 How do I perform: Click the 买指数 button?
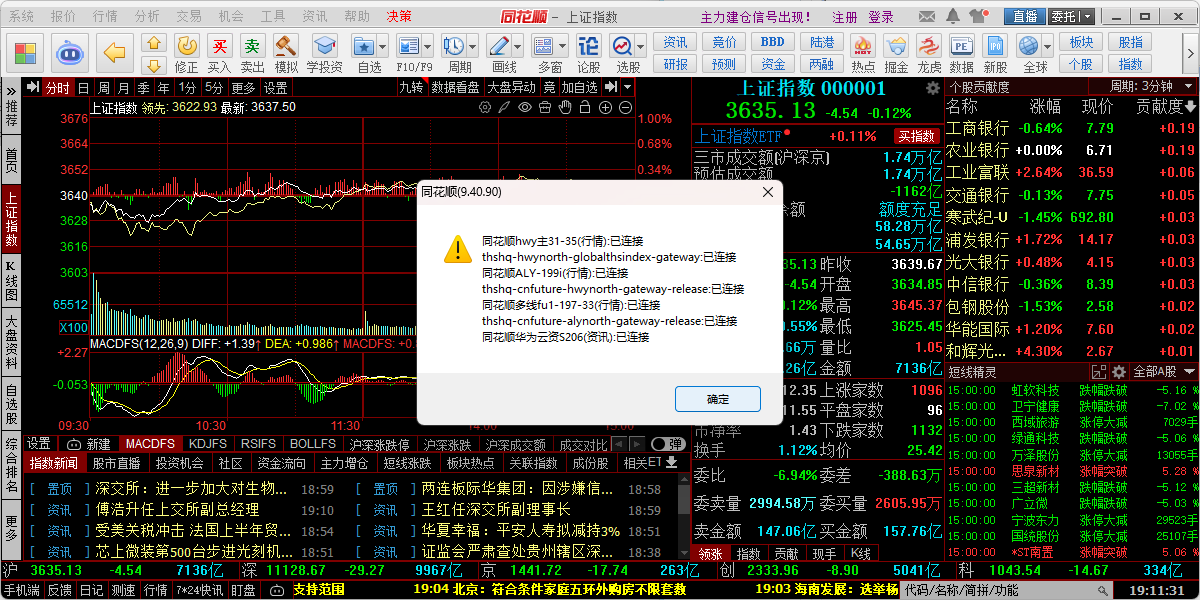(x=917, y=136)
